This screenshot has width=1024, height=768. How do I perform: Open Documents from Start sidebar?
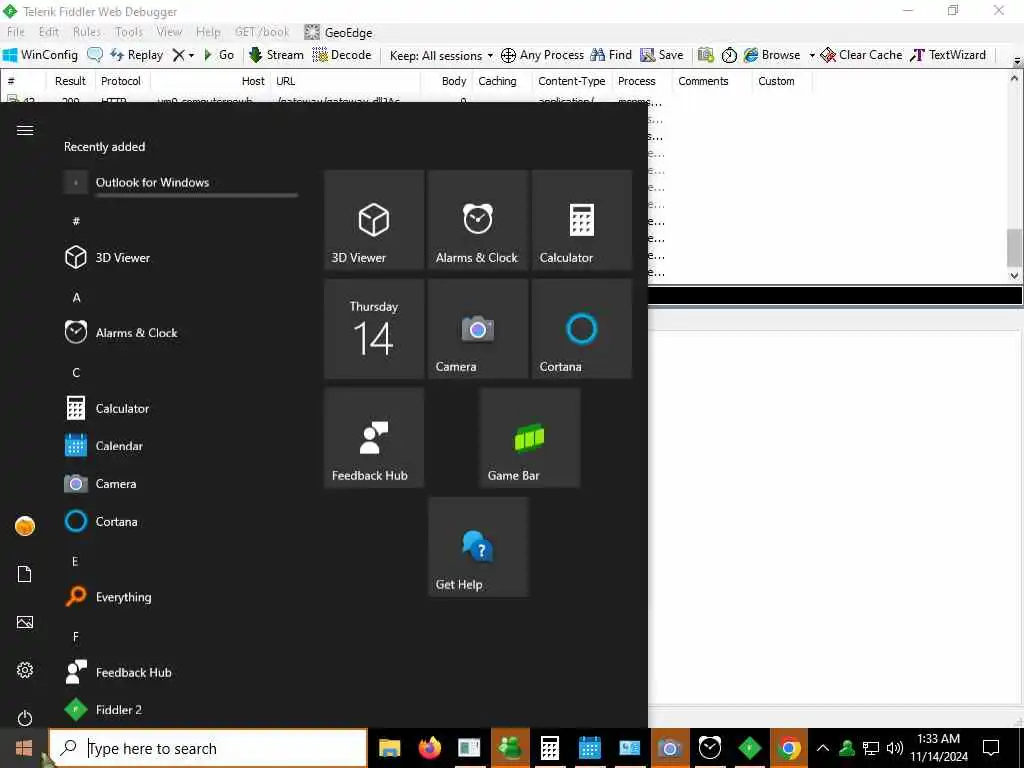[x=25, y=574]
